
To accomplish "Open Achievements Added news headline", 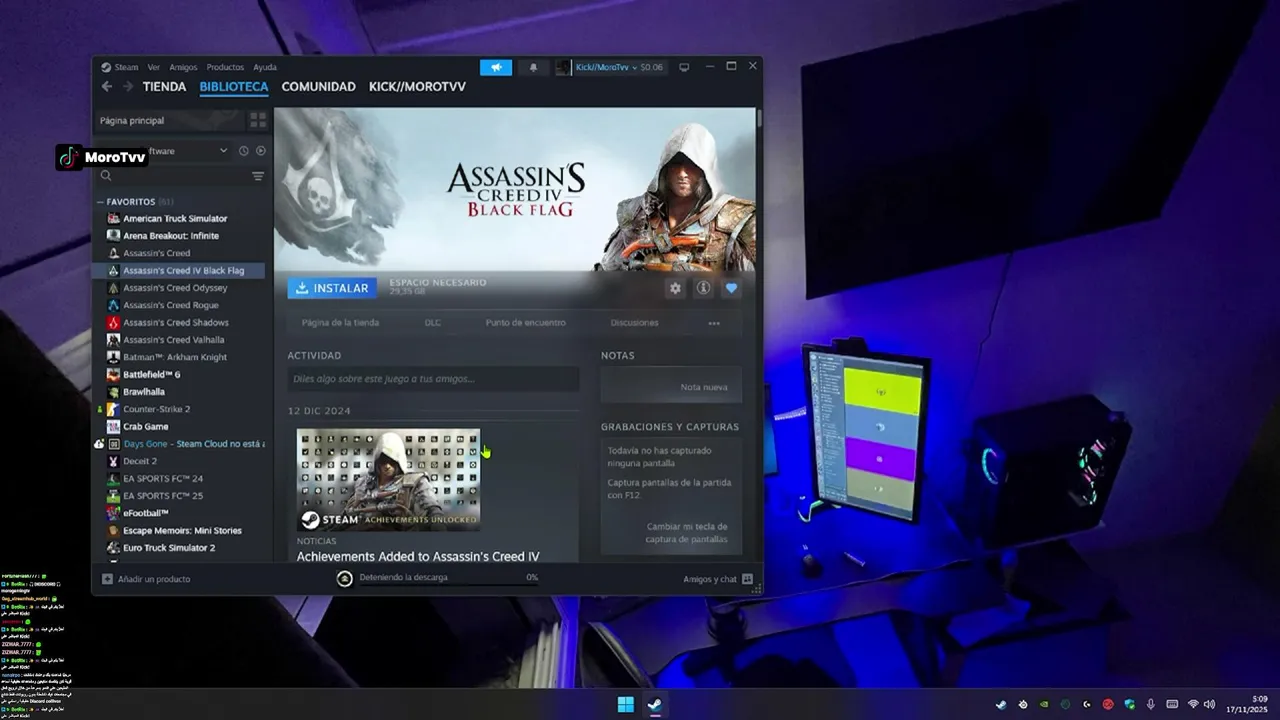I will [x=418, y=557].
